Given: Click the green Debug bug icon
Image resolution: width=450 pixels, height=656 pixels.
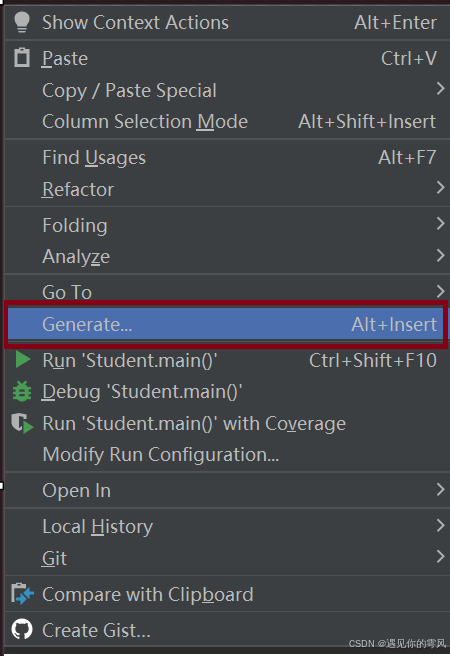Looking at the screenshot, I should [22, 392].
